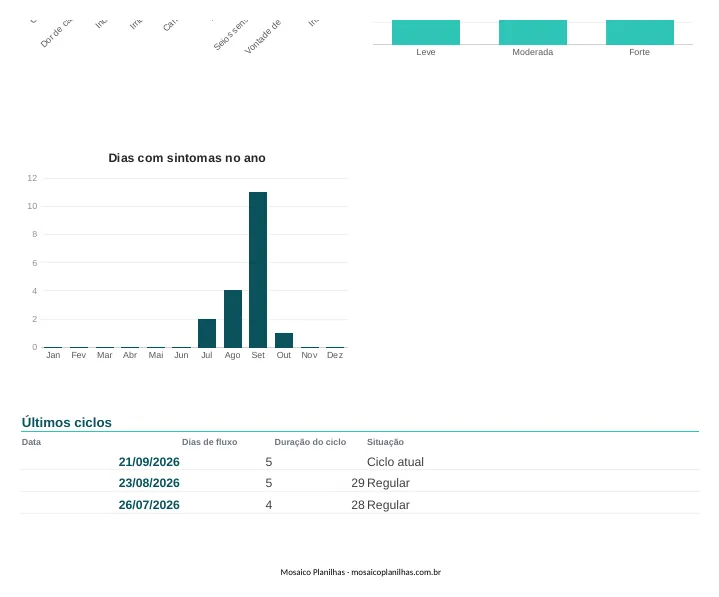Click the y-axis value 10

click(x=32, y=206)
